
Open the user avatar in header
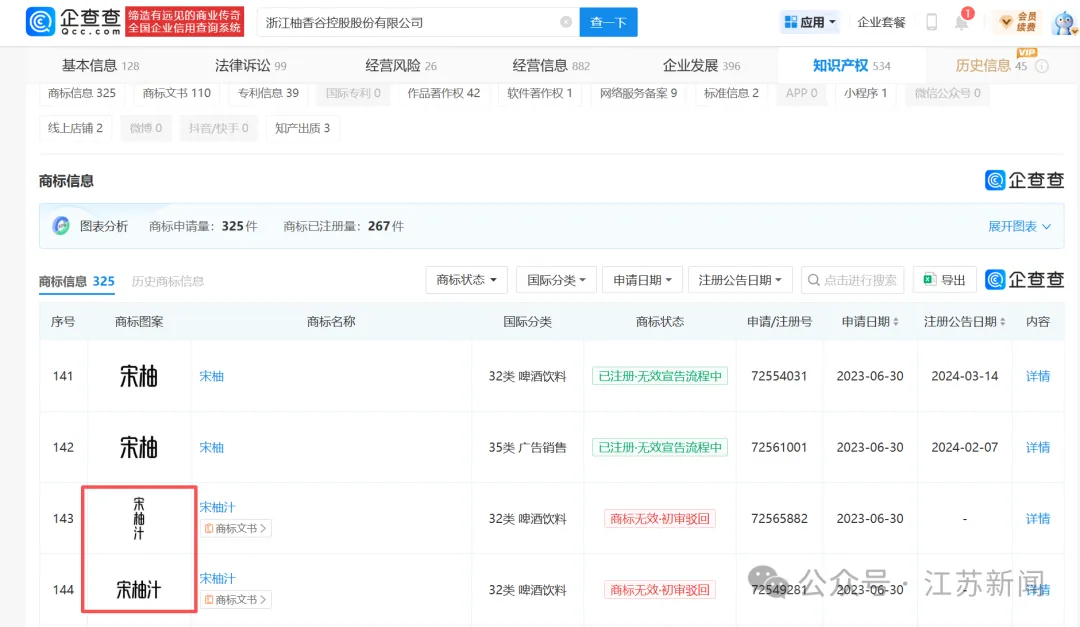pyautogui.click(x=1062, y=22)
